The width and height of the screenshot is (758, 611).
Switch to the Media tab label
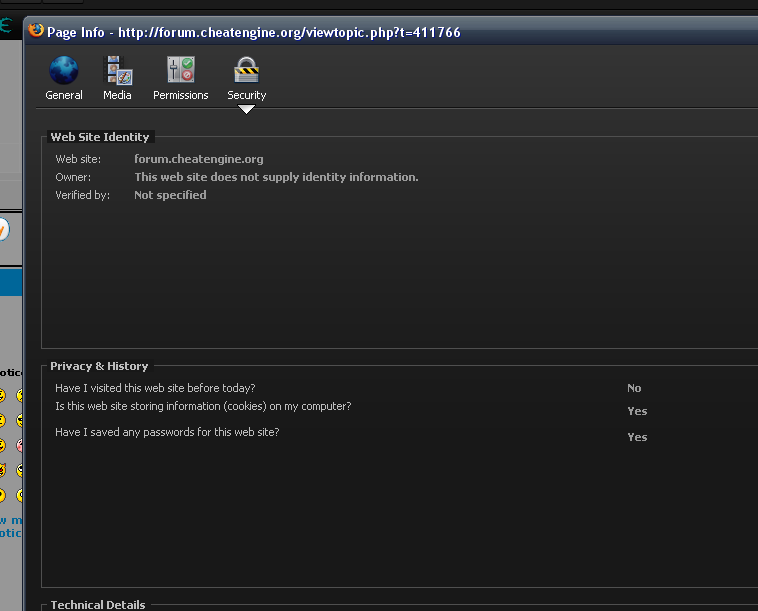tap(117, 95)
